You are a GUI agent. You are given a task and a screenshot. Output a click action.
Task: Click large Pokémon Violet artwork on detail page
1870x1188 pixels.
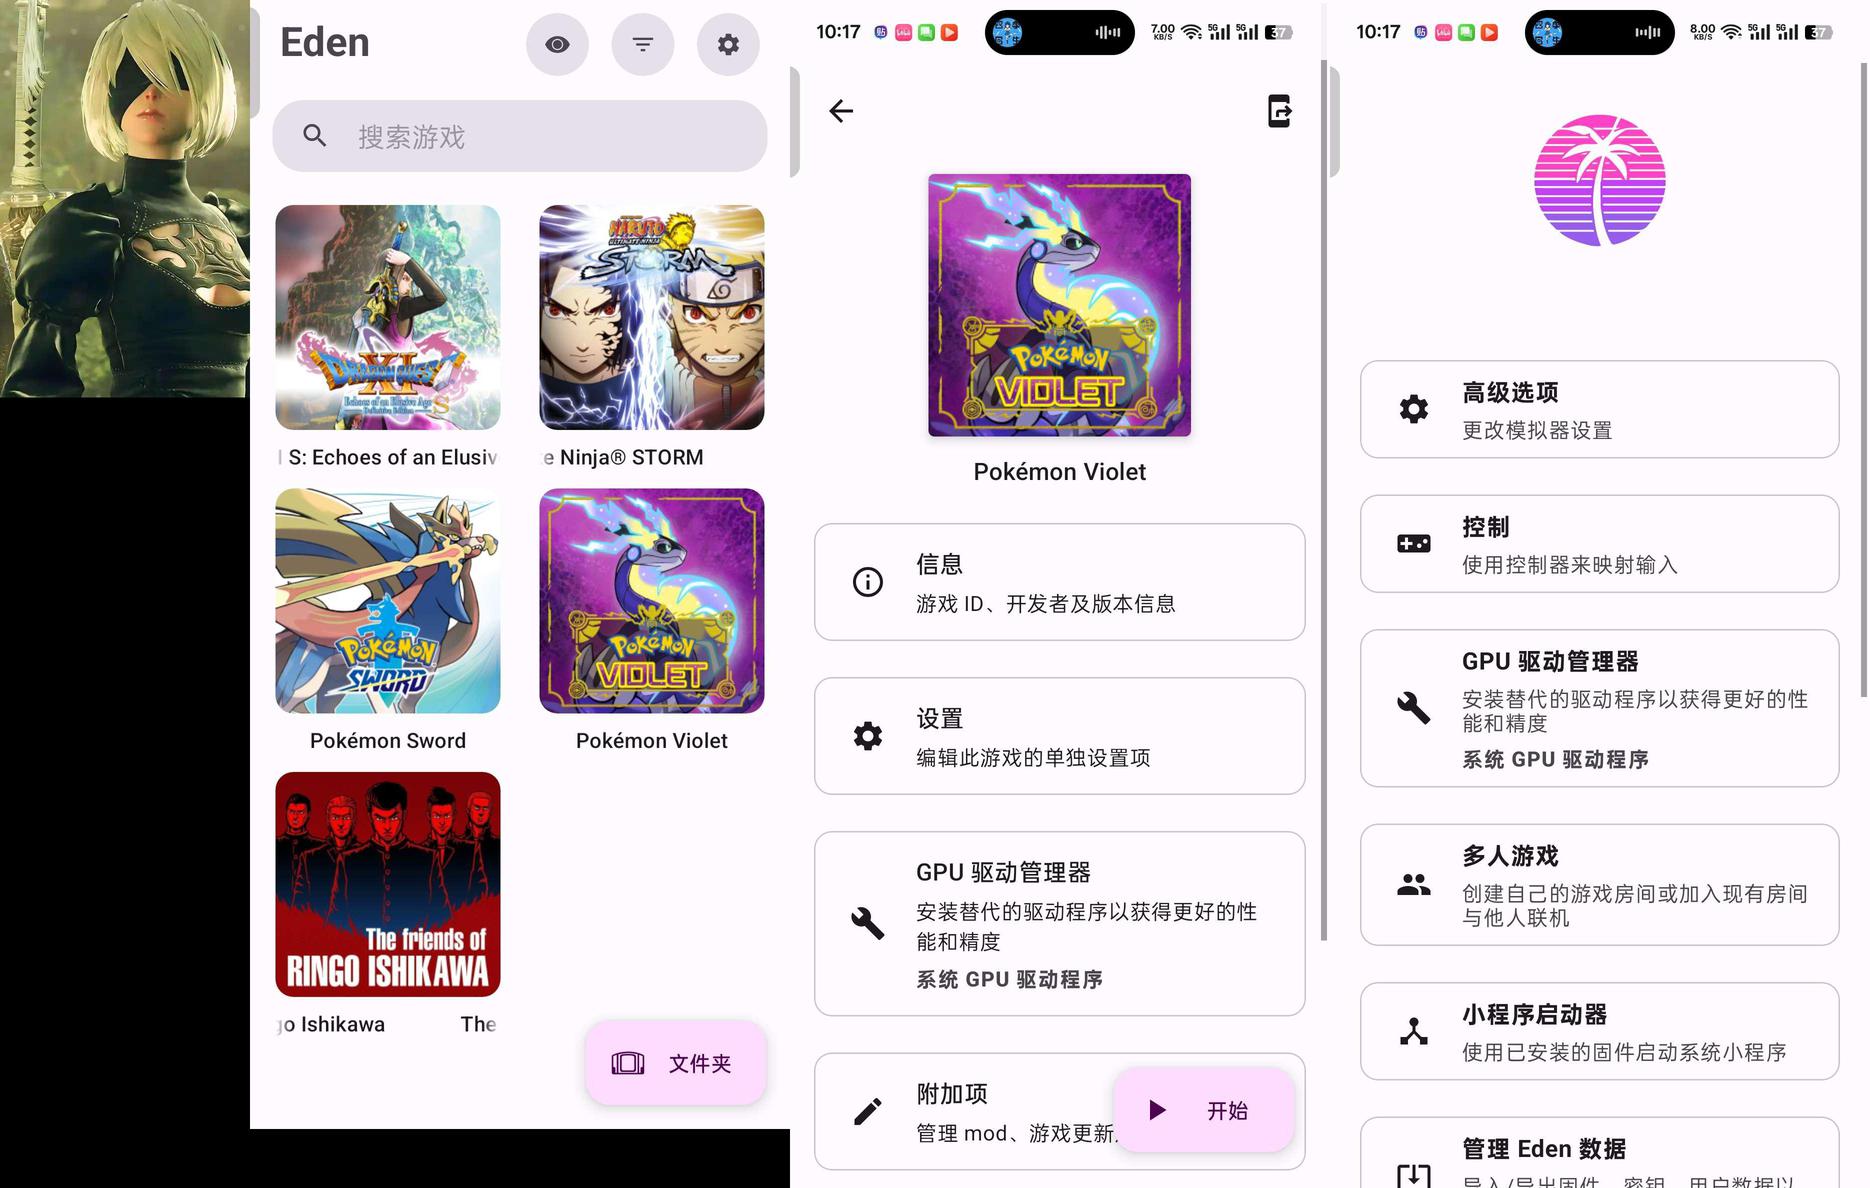1059,305
